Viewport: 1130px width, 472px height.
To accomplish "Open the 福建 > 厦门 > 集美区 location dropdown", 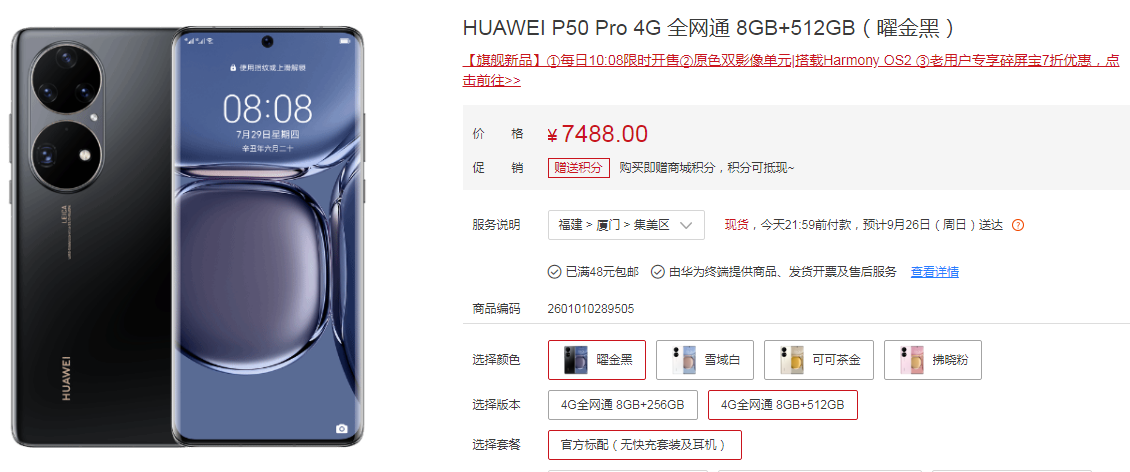I will coord(626,225).
